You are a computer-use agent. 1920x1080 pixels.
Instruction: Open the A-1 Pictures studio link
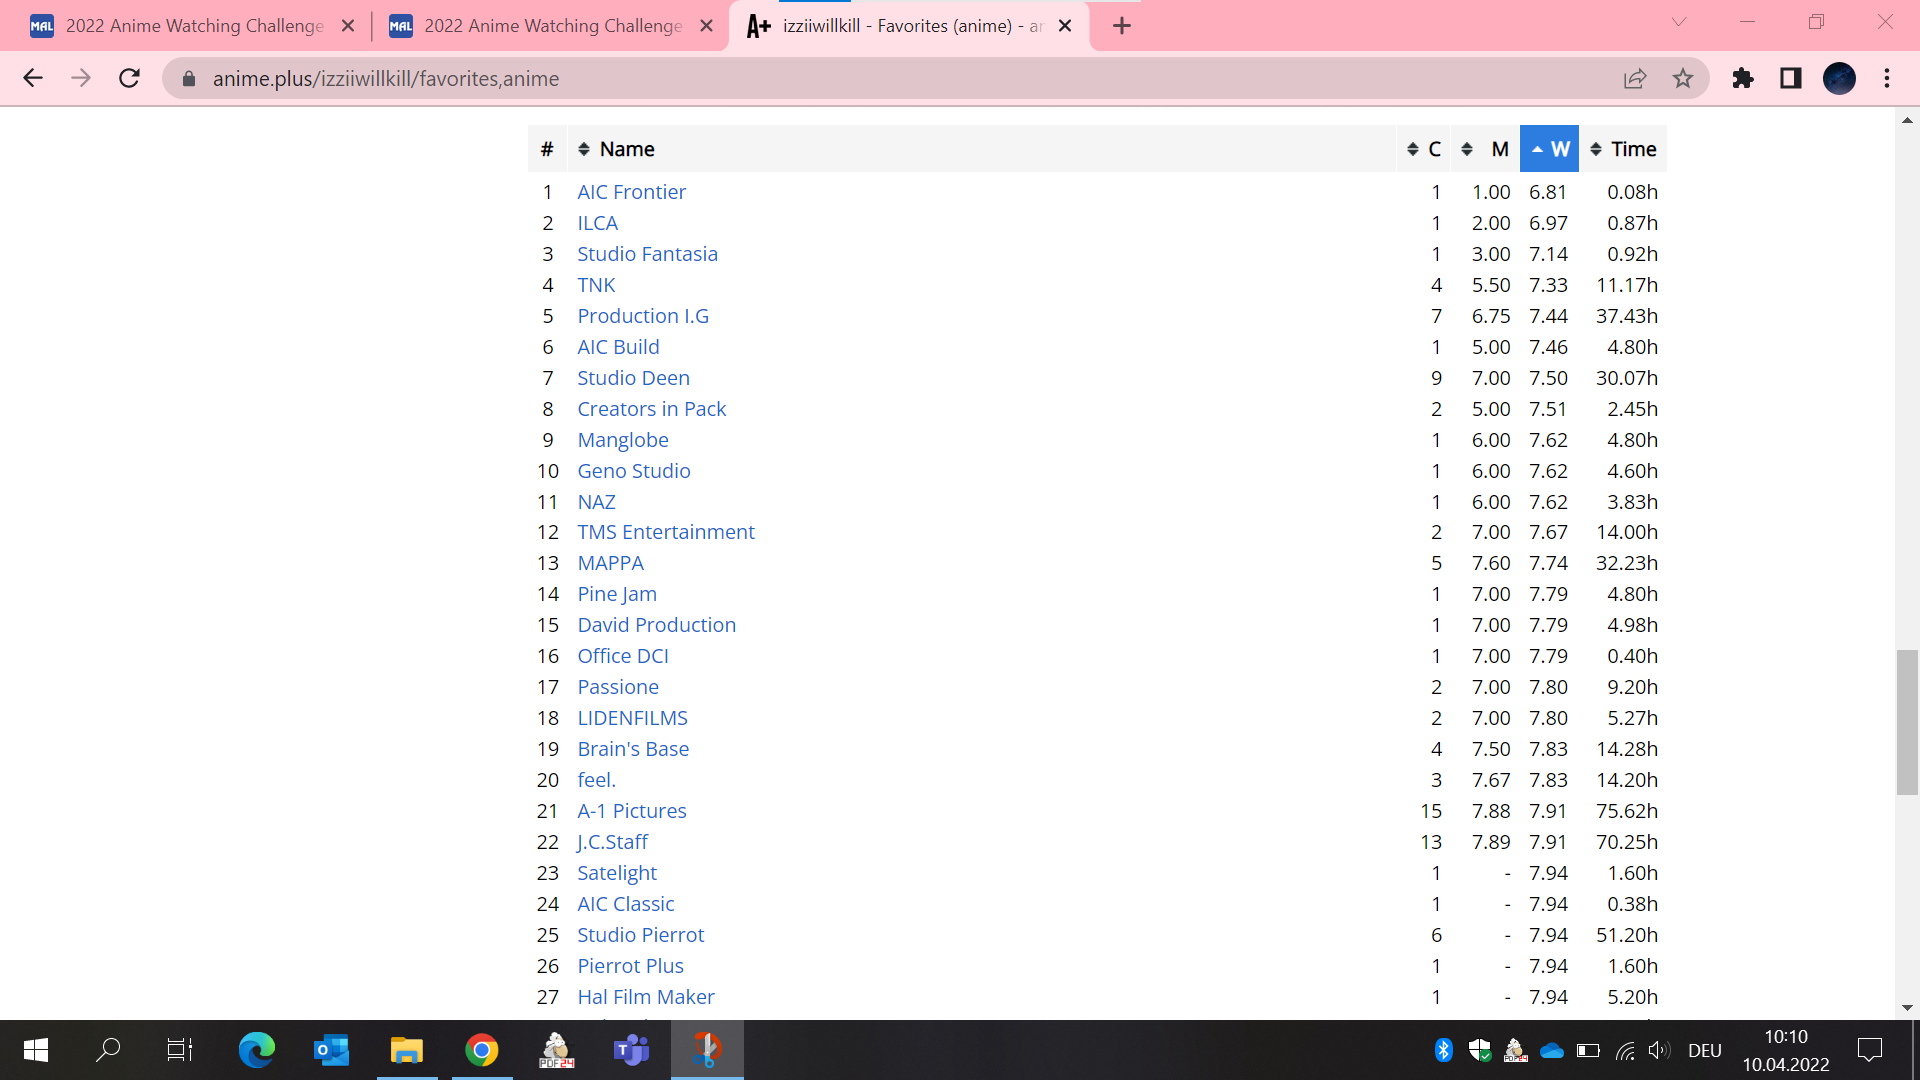click(631, 811)
